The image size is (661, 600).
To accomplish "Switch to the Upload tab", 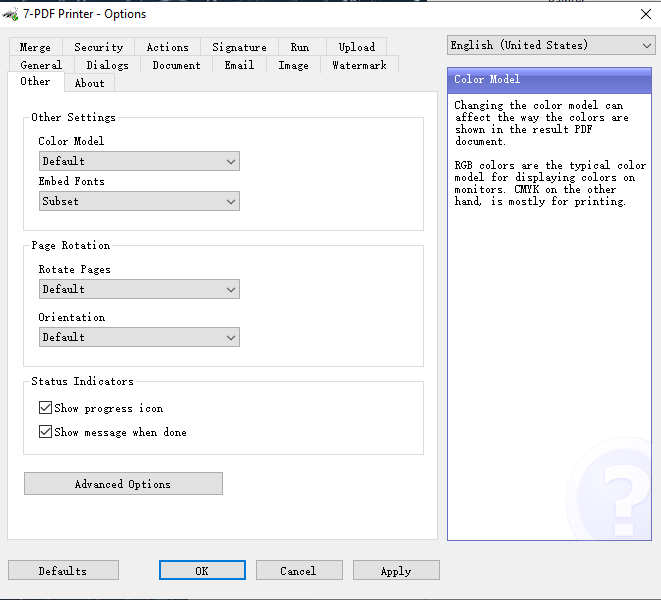I will pos(357,47).
